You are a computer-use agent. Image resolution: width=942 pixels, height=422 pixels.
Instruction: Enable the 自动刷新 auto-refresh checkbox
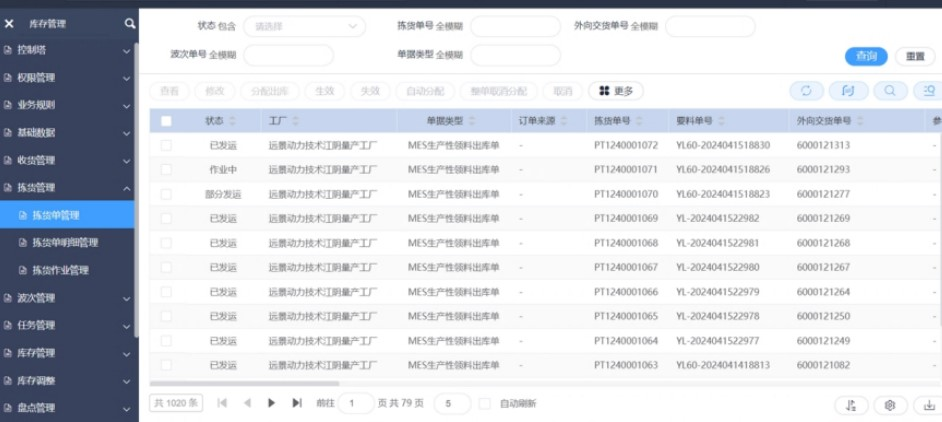pos(484,404)
